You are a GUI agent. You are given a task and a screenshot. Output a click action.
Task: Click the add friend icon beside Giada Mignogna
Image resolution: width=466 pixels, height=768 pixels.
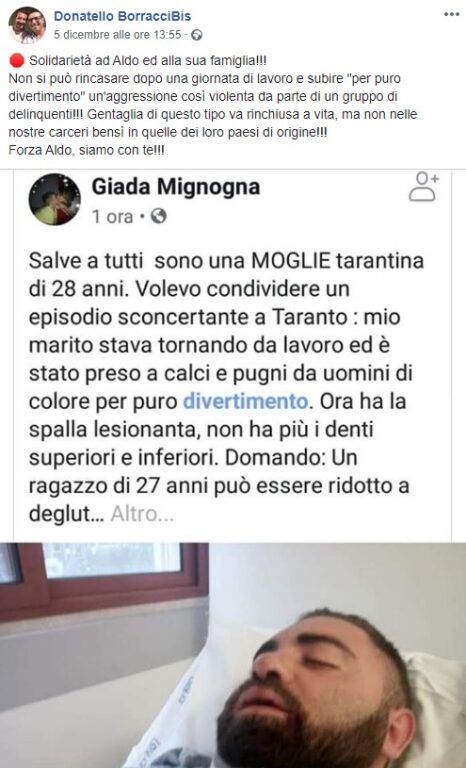[423, 187]
